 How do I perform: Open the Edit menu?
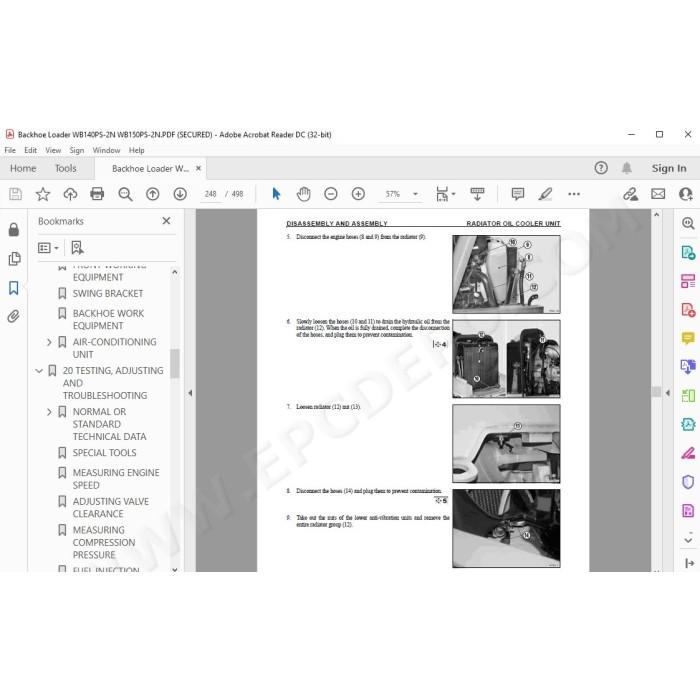click(x=30, y=150)
